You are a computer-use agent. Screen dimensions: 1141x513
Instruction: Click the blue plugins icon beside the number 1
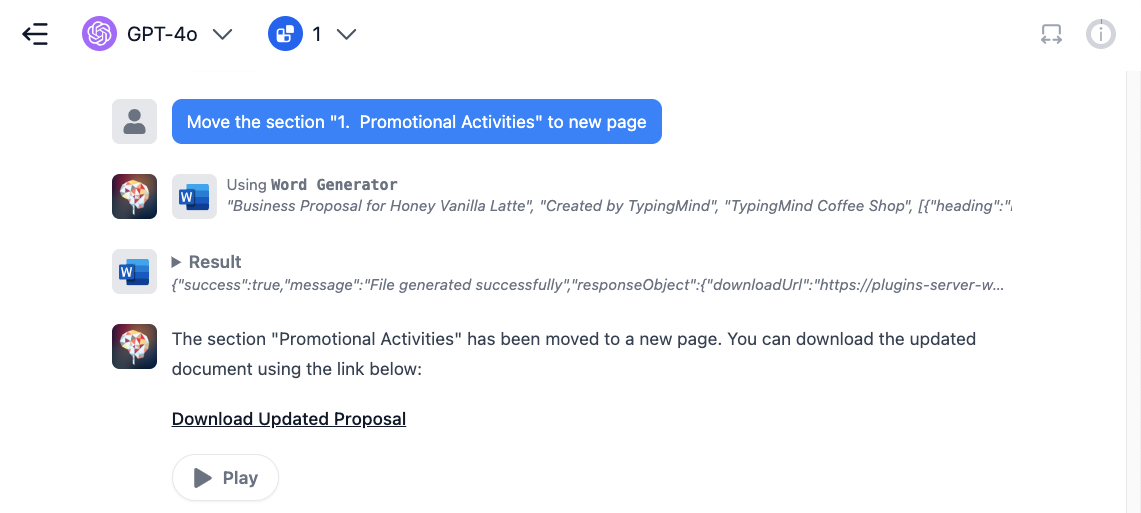tap(285, 33)
